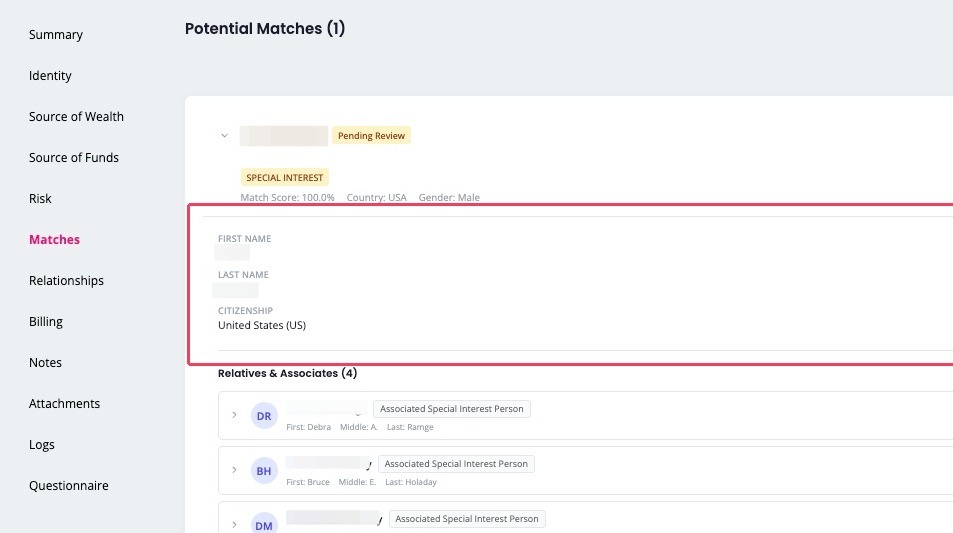Open Relationships section
The width and height of the screenshot is (953, 533).
[66, 281]
